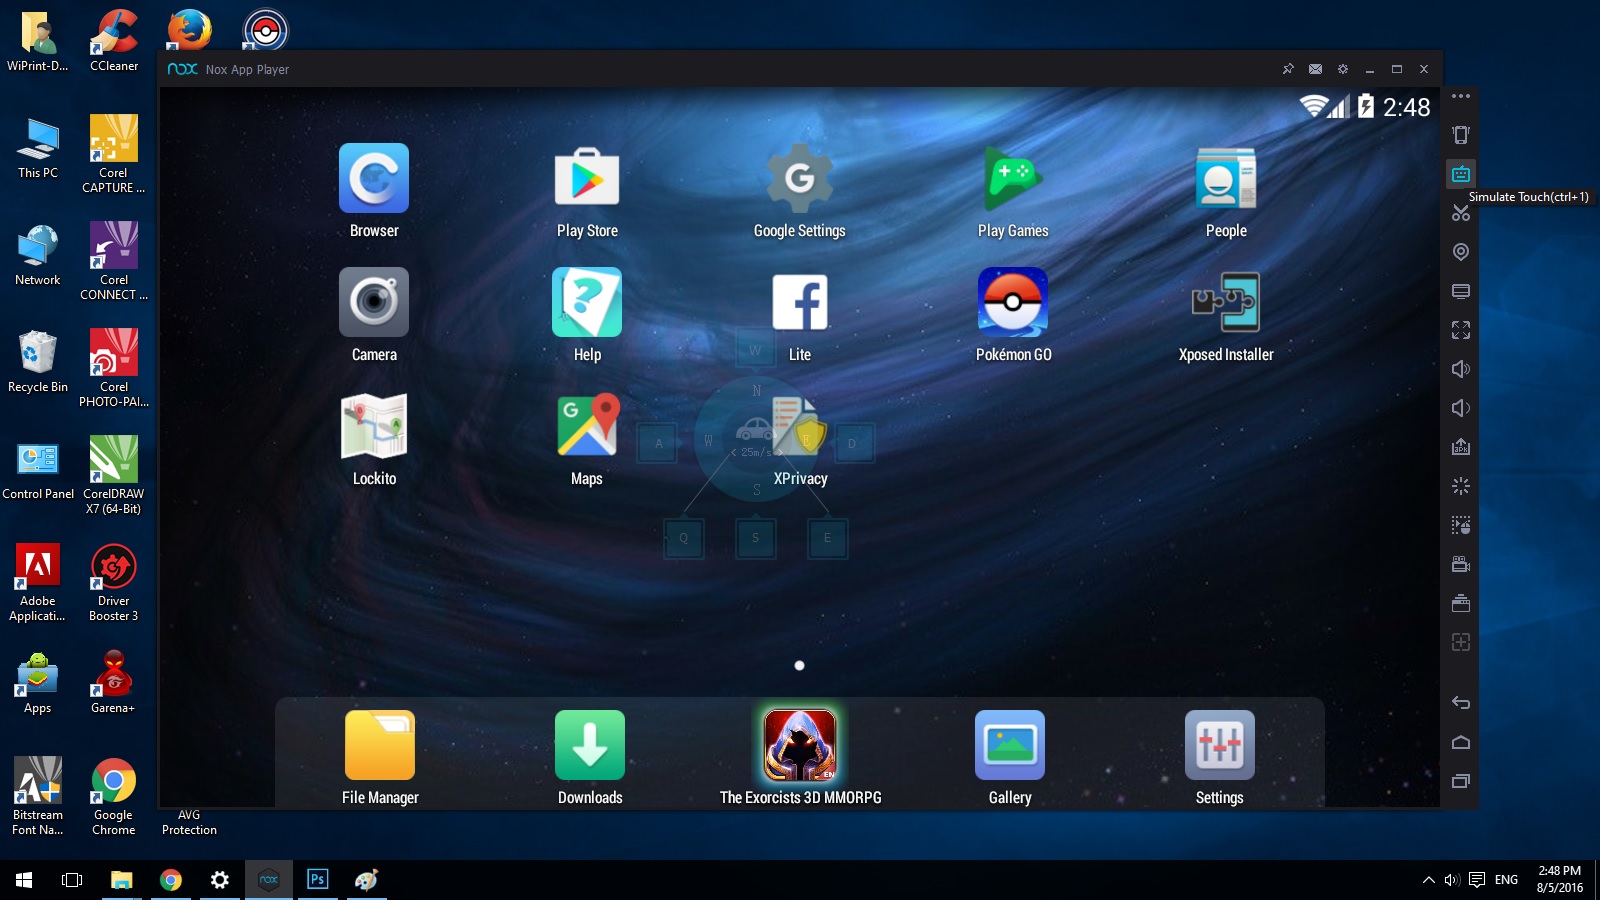This screenshot has width=1600, height=900.
Task: Launch the Play Store app
Action: pyautogui.click(x=587, y=178)
